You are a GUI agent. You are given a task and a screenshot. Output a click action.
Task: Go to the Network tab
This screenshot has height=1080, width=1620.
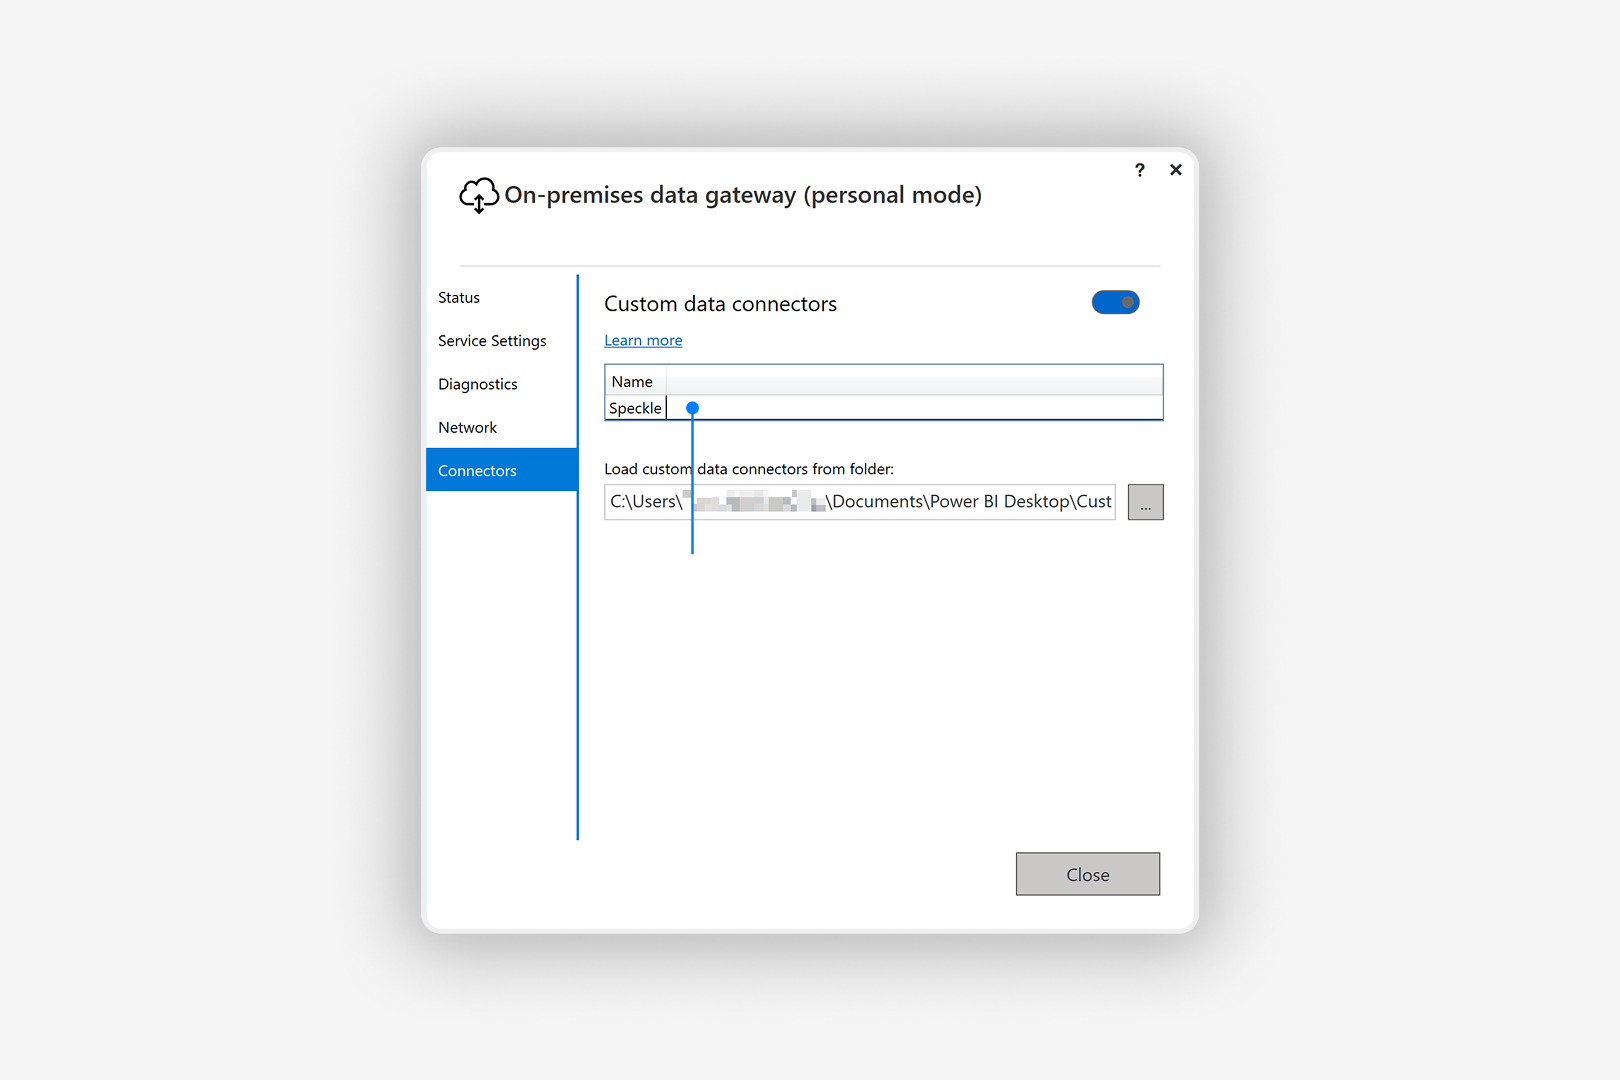point(501,427)
